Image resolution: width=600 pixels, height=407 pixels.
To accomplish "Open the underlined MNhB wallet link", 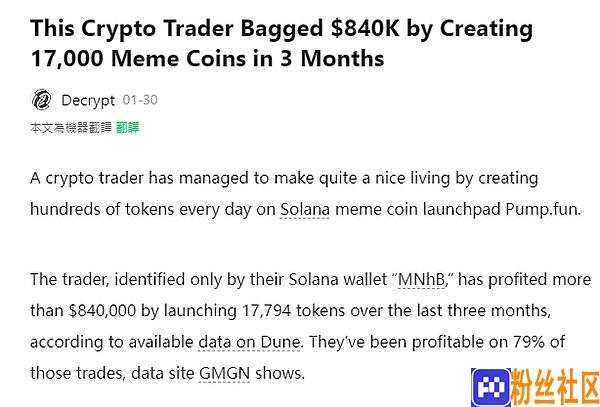I will point(422,280).
